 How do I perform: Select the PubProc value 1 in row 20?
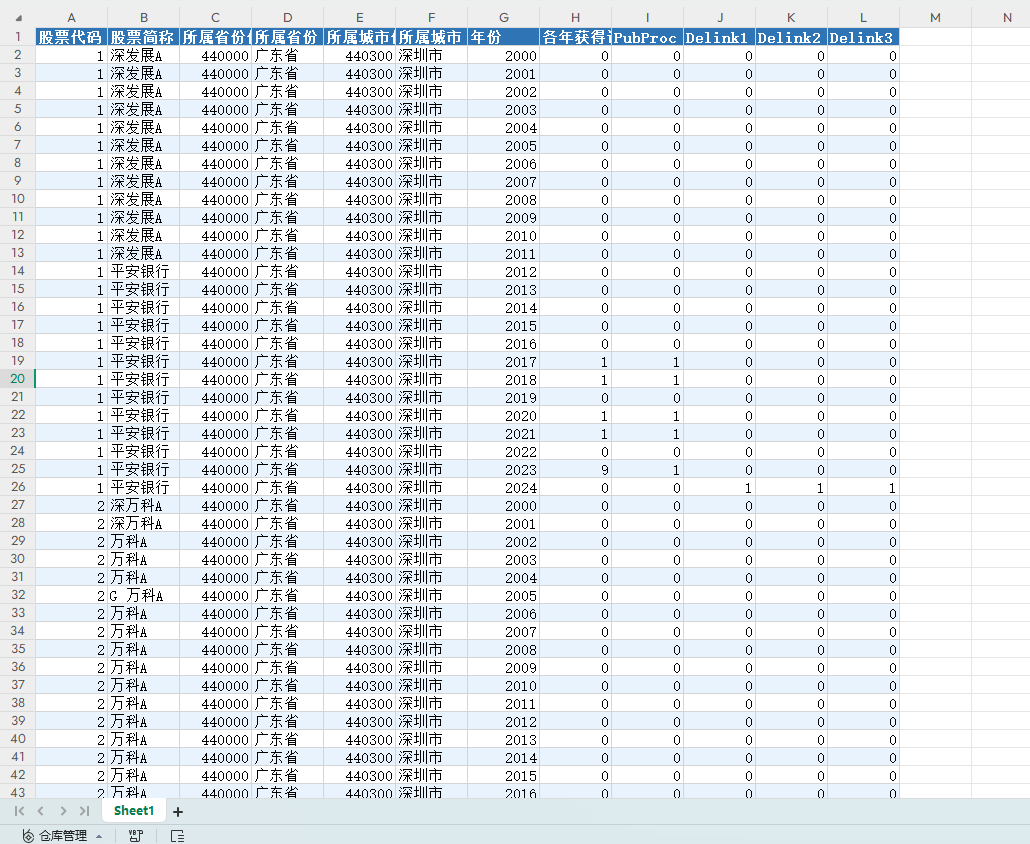coord(647,379)
